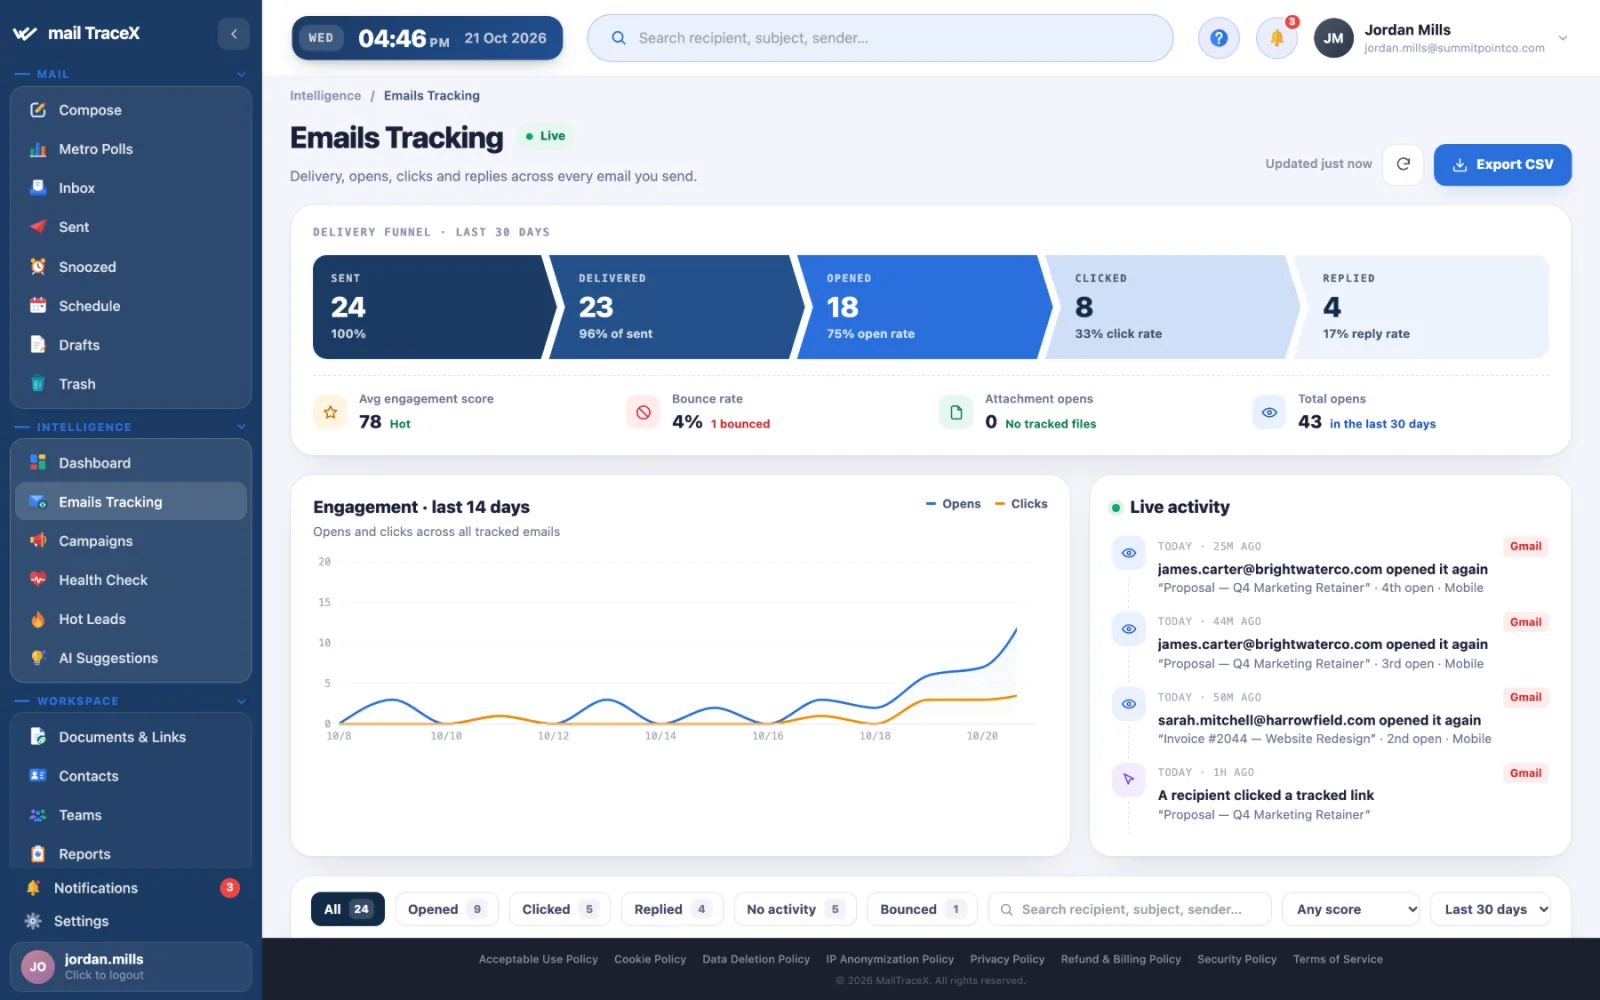Viewport: 1600px width, 1000px height.
Task: Click the Compose pencil icon in sidebar
Action: click(x=38, y=110)
